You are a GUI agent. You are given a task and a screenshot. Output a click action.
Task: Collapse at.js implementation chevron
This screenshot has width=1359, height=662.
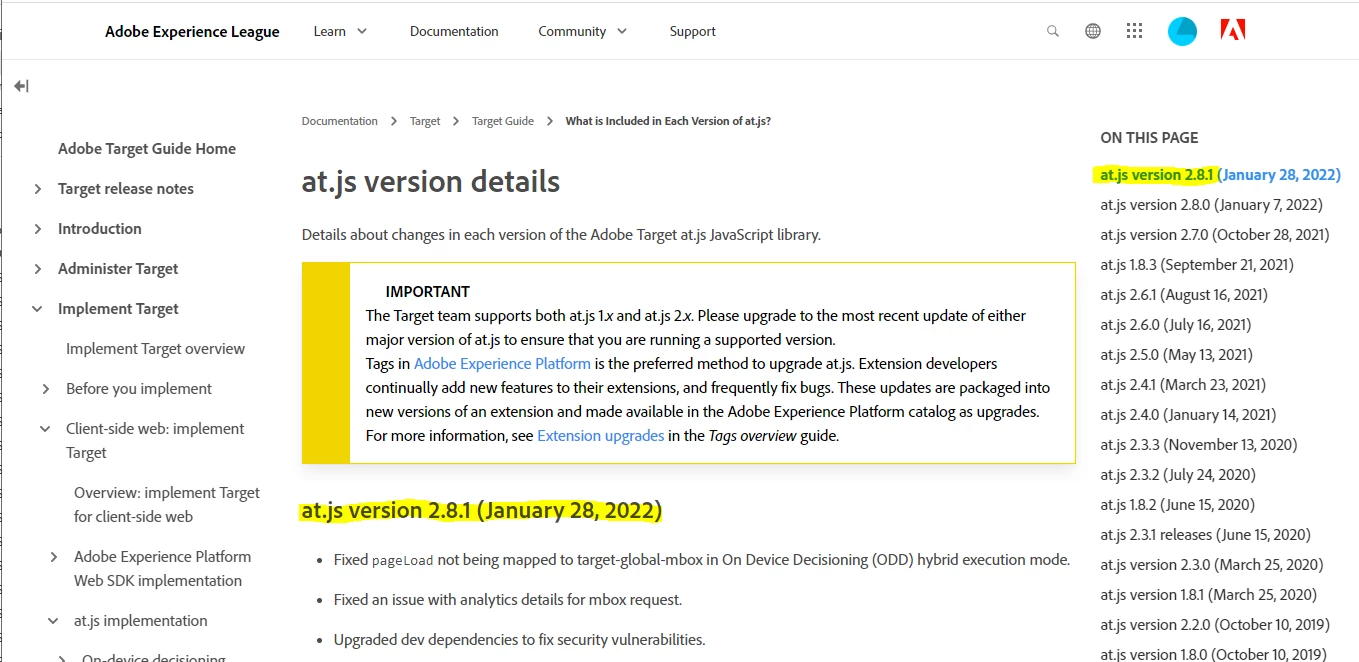coord(54,621)
